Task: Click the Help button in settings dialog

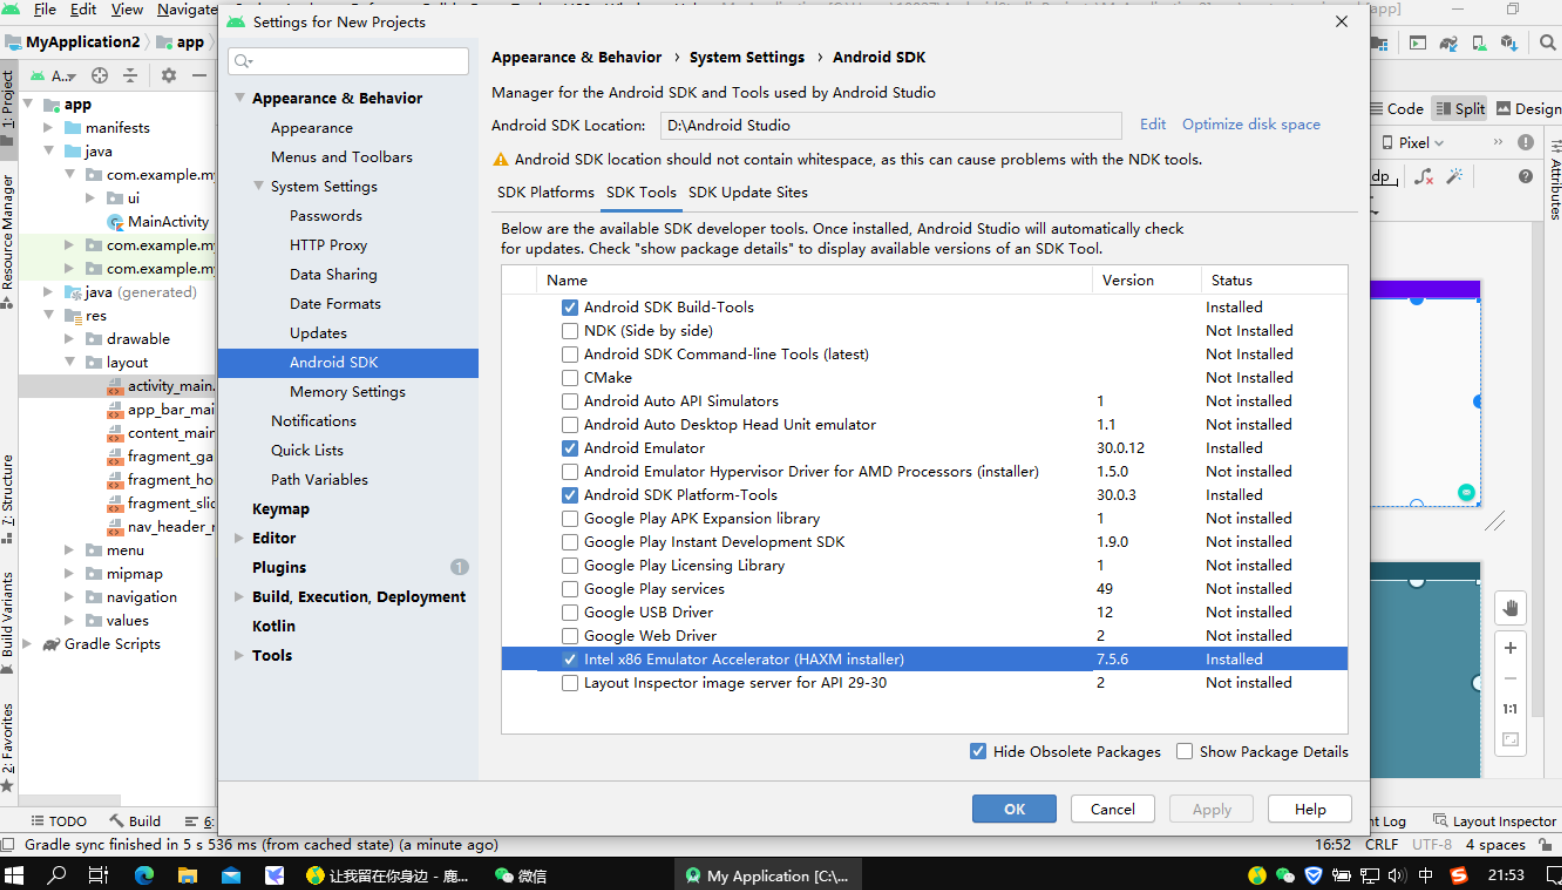Action: tap(1310, 809)
